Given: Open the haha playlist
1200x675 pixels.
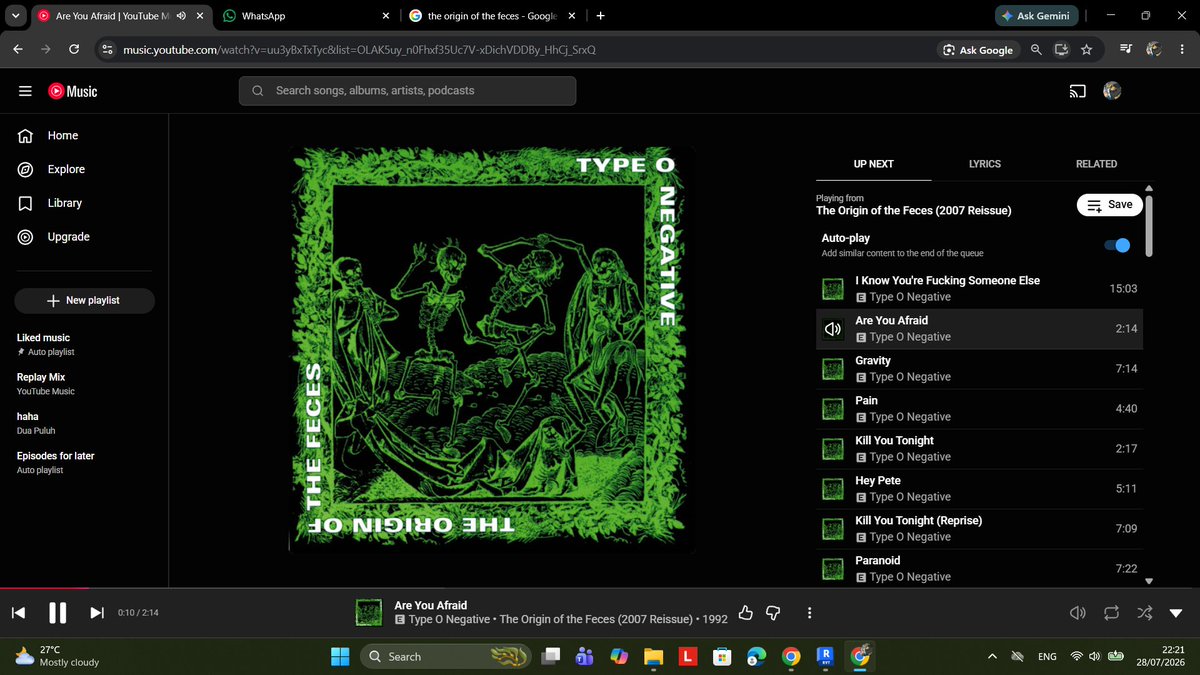Looking at the screenshot, I should coord(85,423).
